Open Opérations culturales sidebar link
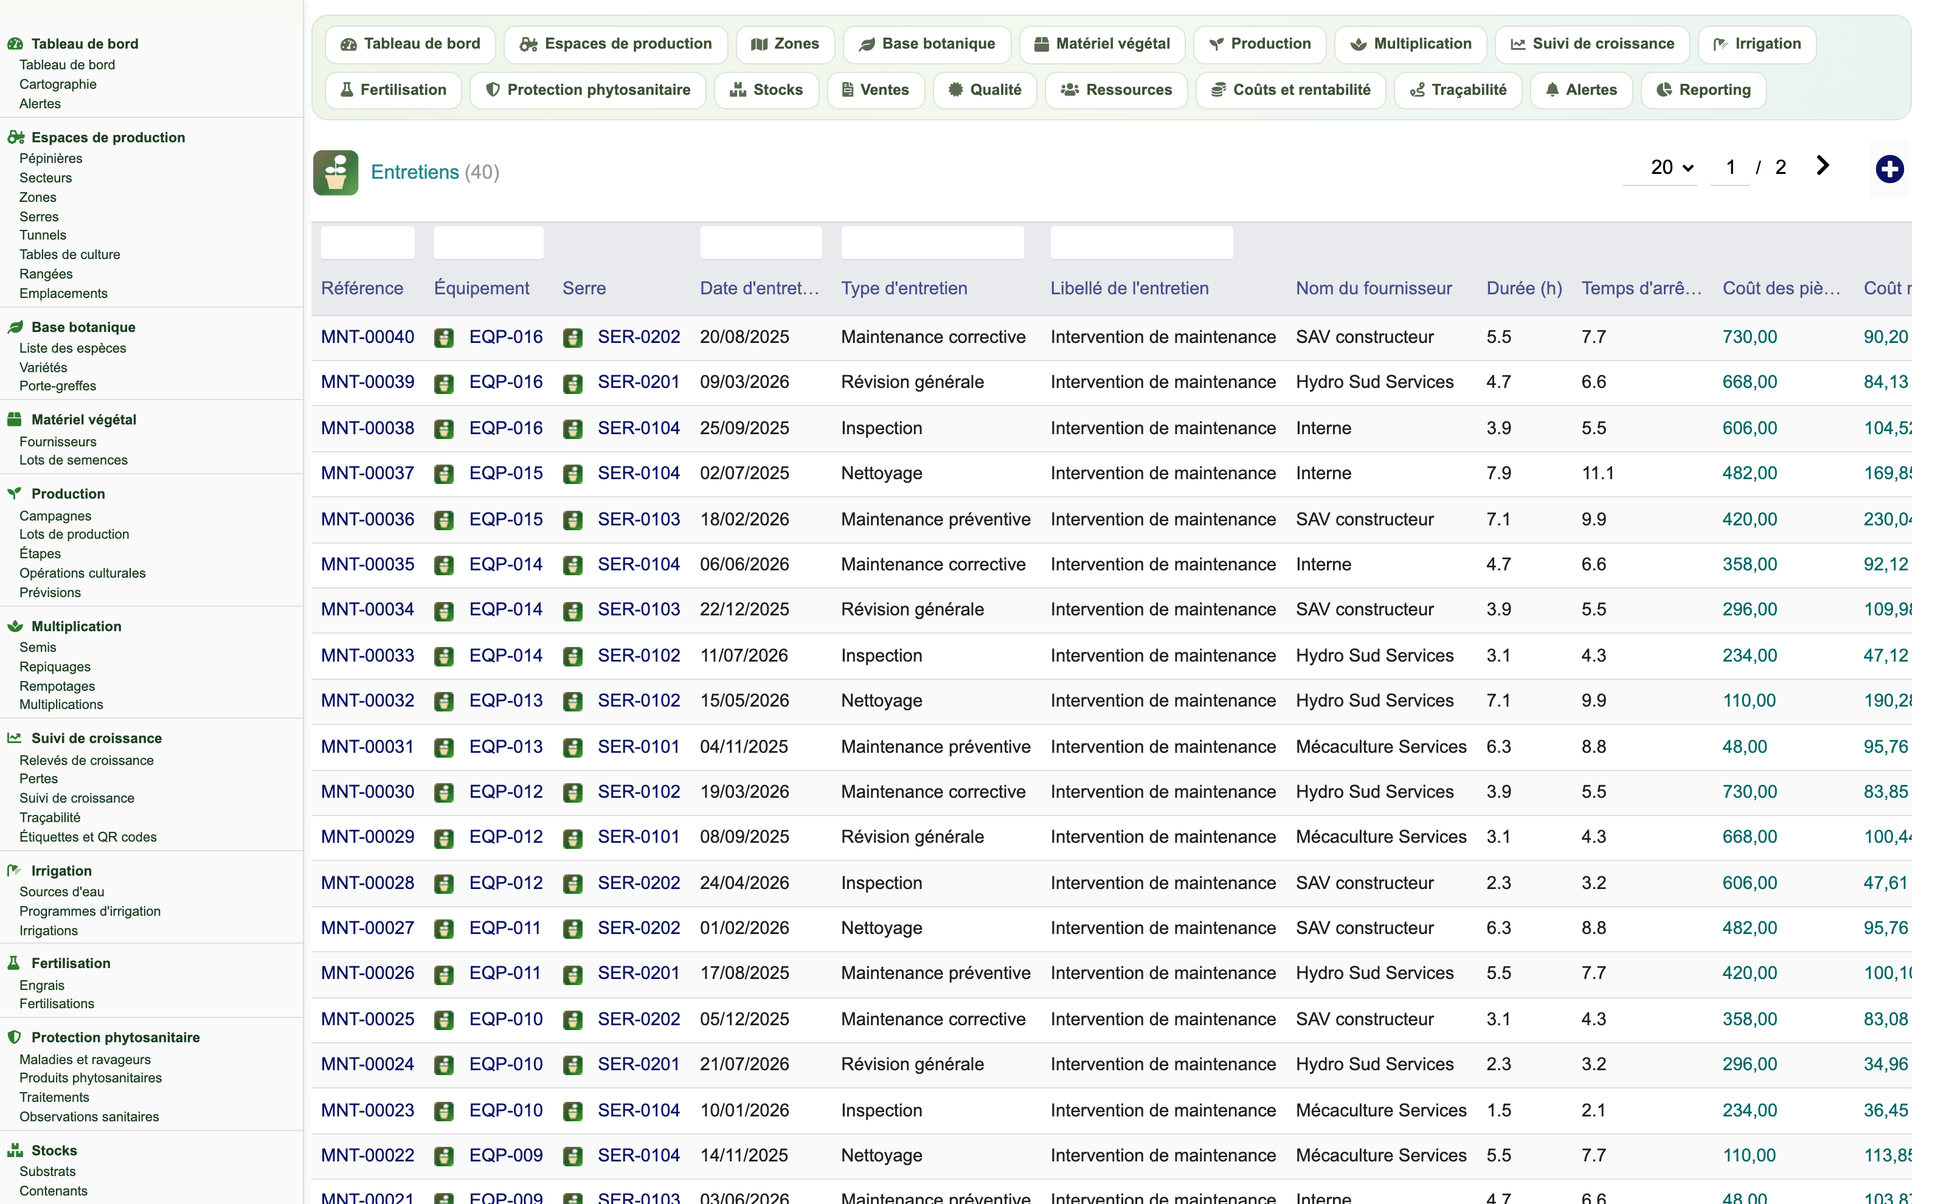Screen dimensions: 1946x1204 (x=82, y=573)
